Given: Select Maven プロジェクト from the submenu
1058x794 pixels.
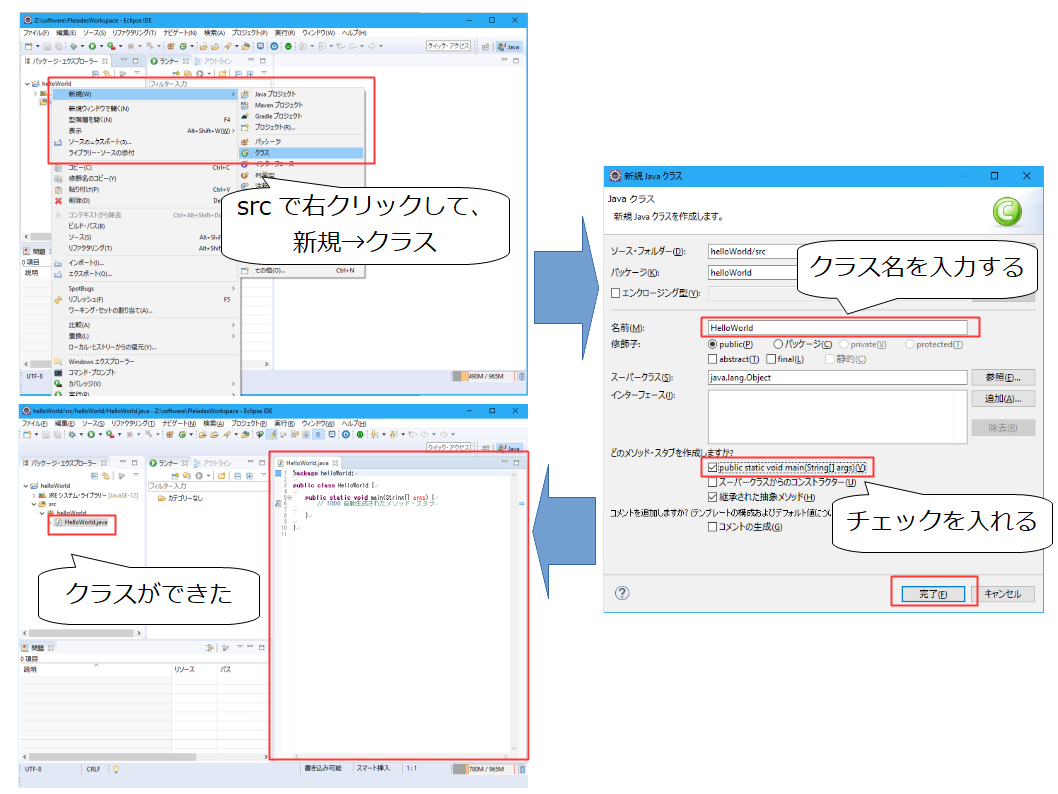Looking at the screenshot, I should coord(302,105).
